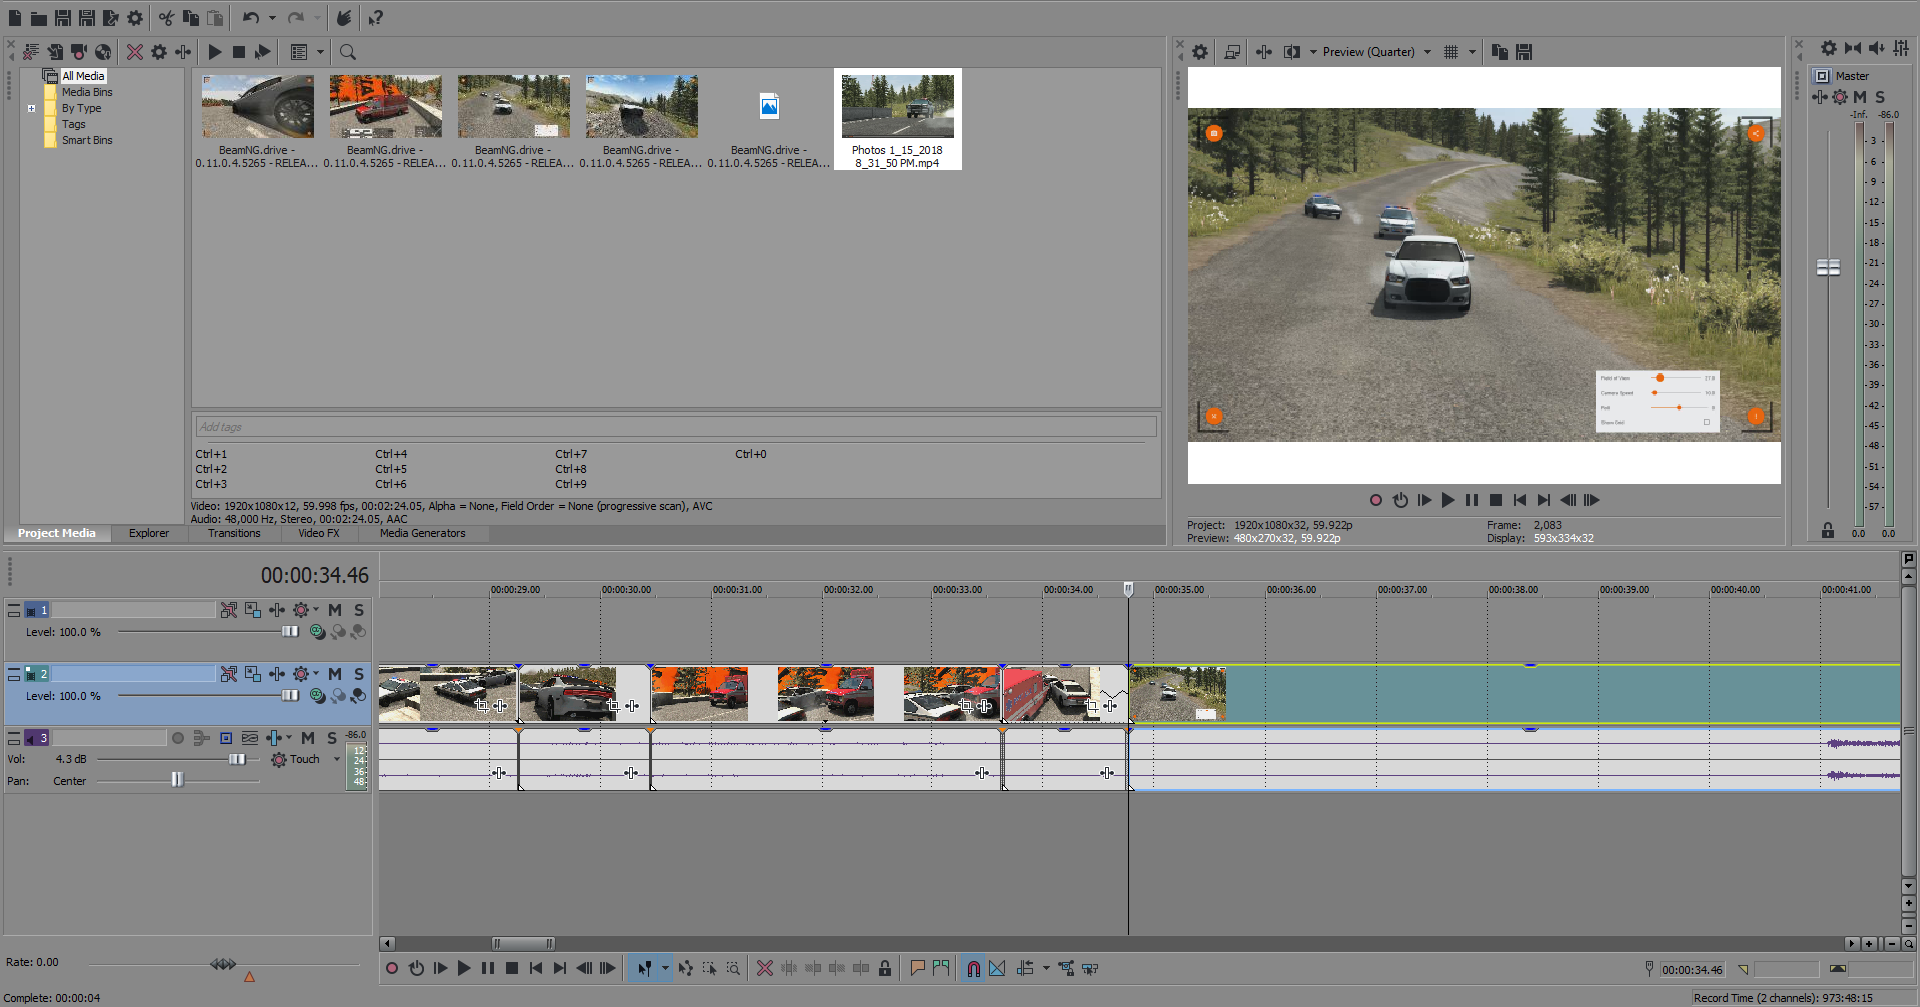Screen dimensions: 1920x1007
Task: Stop the Project Media preview
Action: [x=239, y=52]
